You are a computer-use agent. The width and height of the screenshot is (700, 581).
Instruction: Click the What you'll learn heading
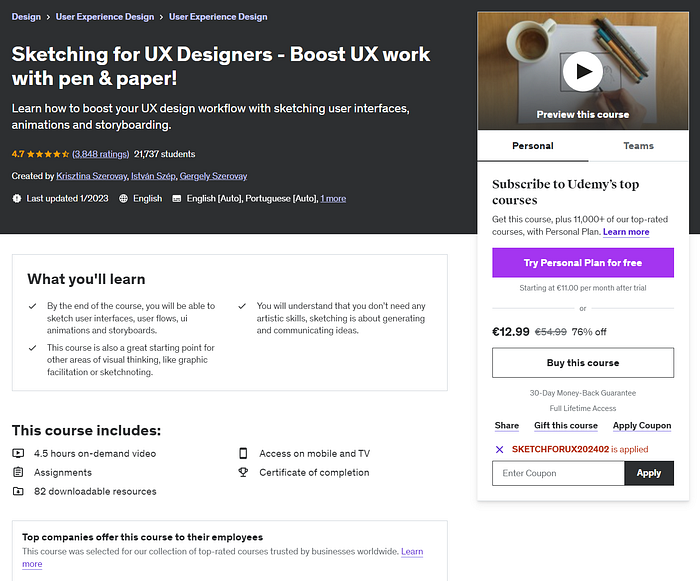click(x=86, y=279)
